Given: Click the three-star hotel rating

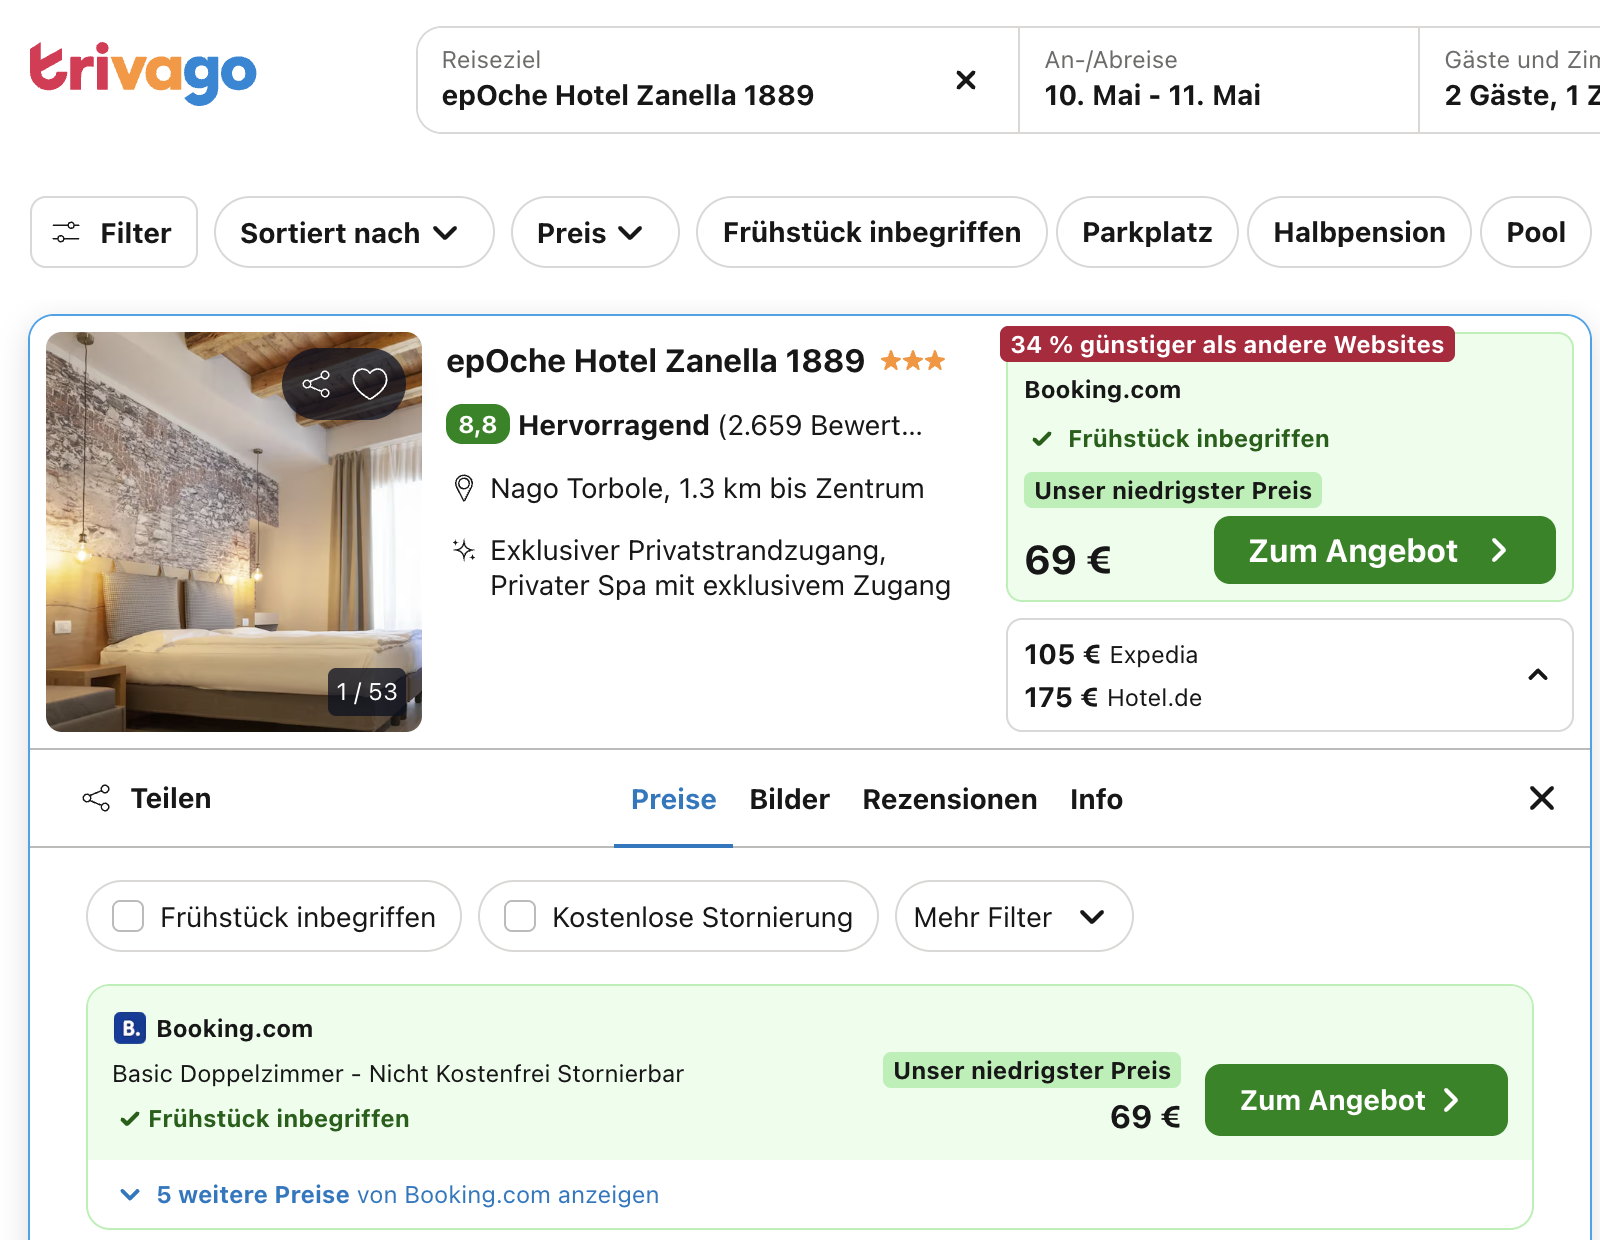Looking at the screenshot, I should coord(912,361).
